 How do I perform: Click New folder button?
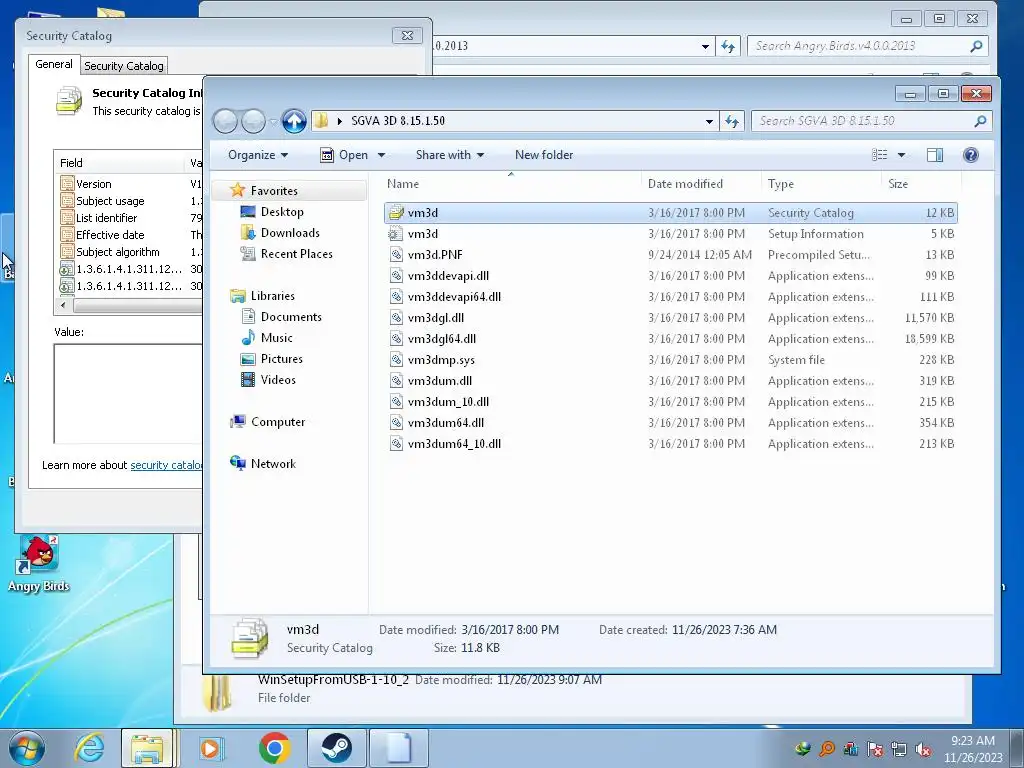[544, 155]
